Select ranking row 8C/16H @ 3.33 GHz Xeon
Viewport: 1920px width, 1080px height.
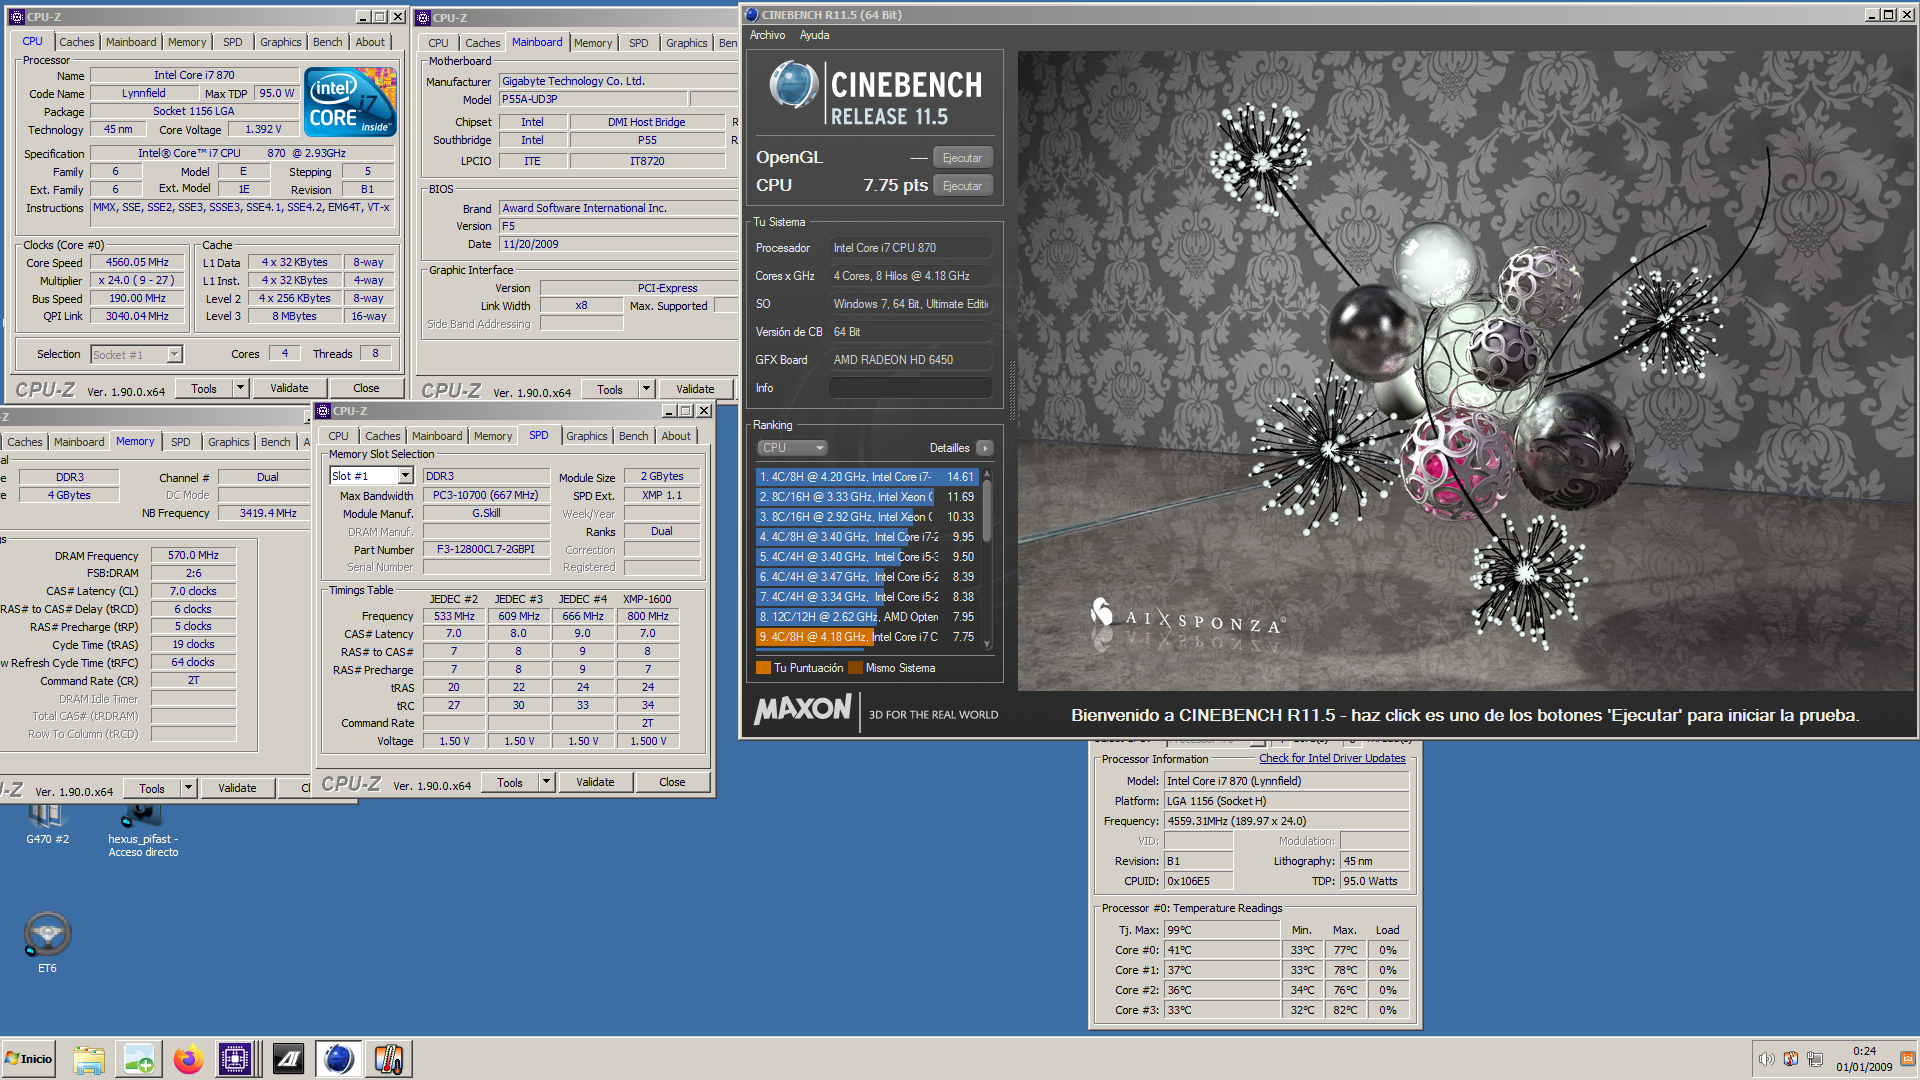click(866, 497)
